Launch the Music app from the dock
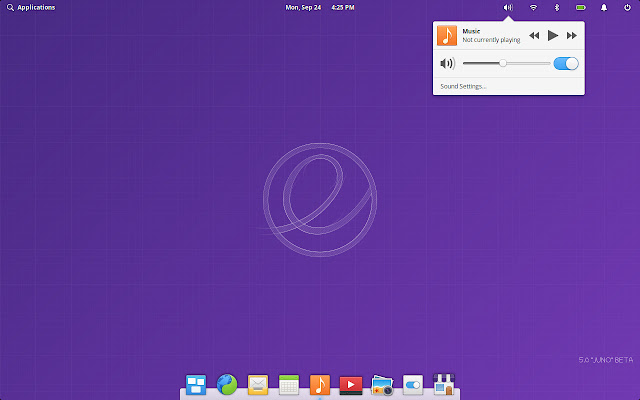 320,385
